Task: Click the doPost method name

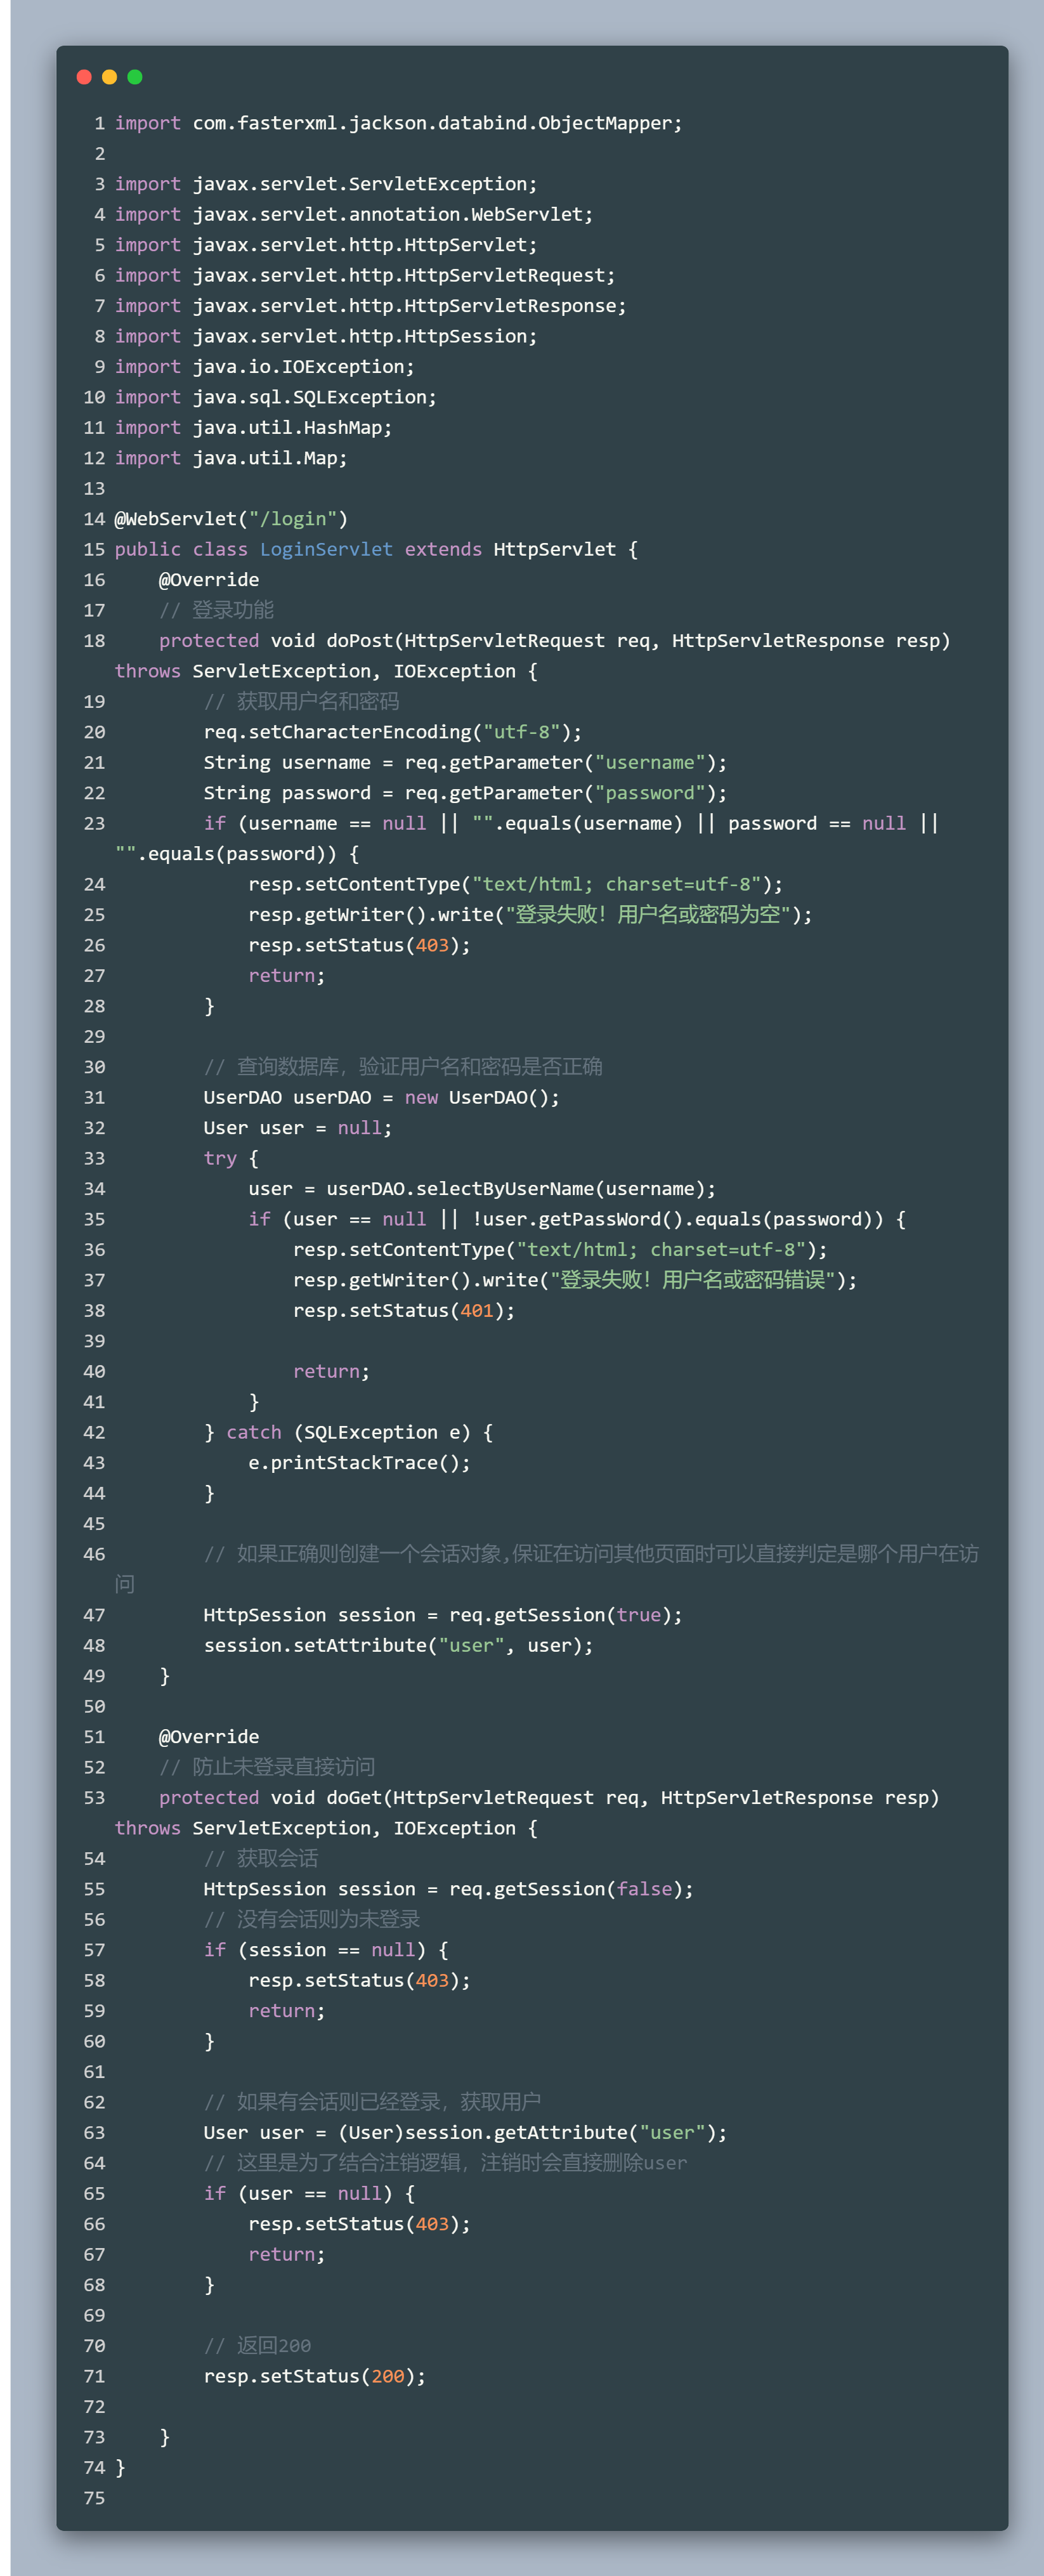Action: [x=360, y=640]
